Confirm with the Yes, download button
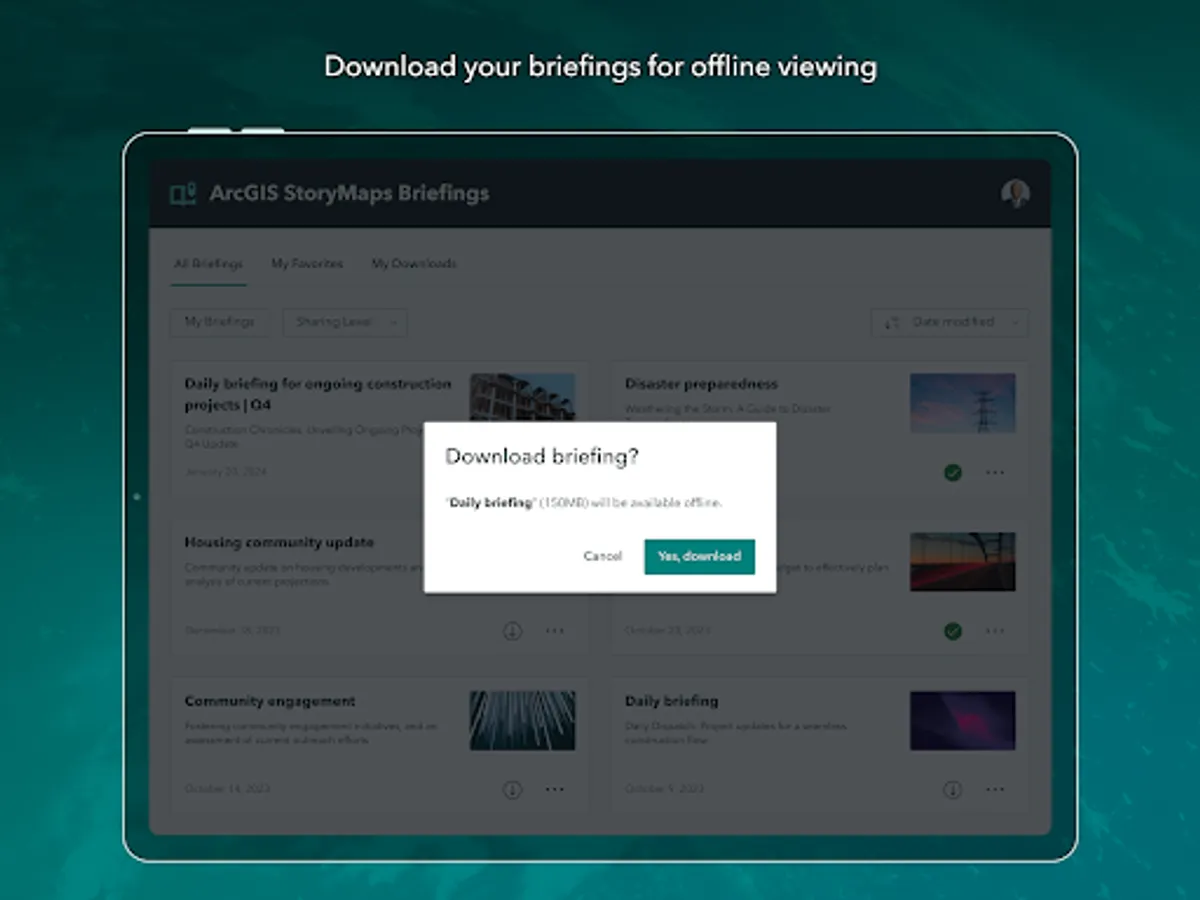 point(699,557)
